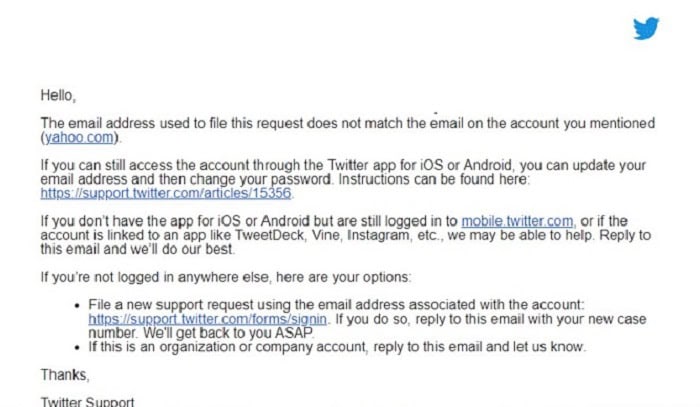Click the first bullet point marker
The image size is (700, 407).
coord(77,306)
